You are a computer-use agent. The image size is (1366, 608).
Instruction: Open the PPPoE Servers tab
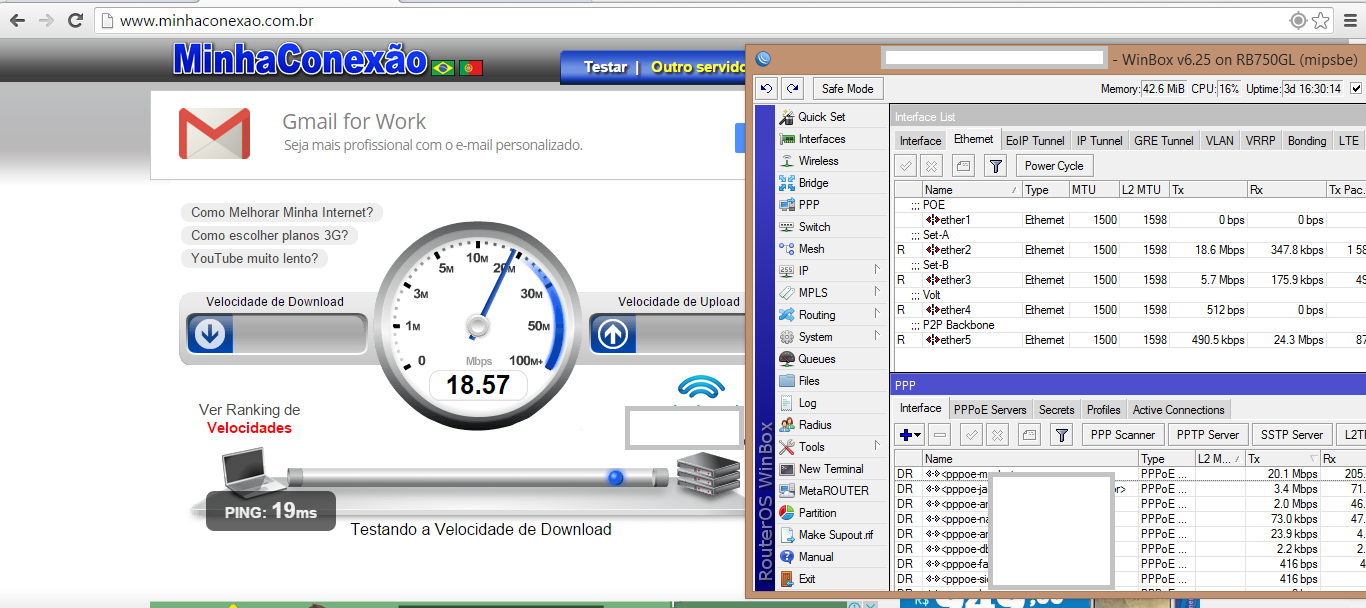tap(990, 410)
